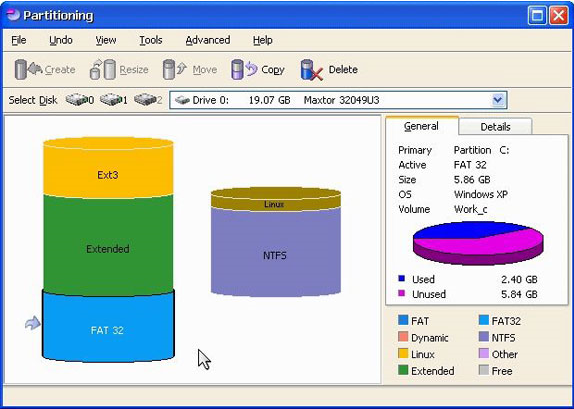The height and width of the screenshot is (409, 574).
Task: Click the Linux legend color swatch
Action: [x=403, y=354]
